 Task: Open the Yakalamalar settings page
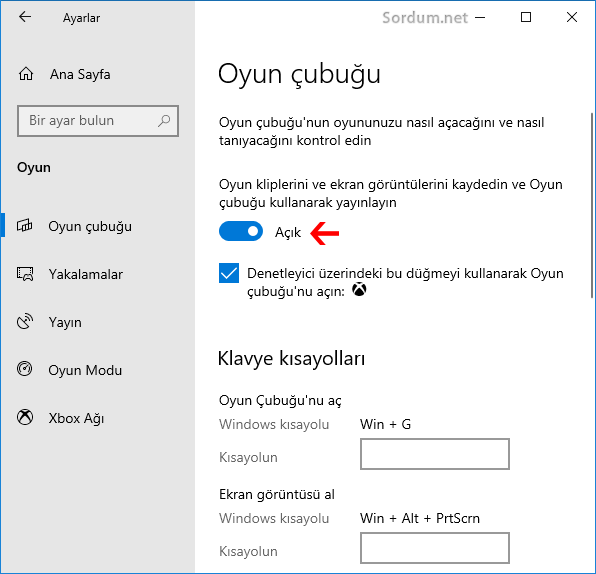[x=98, y=274]
